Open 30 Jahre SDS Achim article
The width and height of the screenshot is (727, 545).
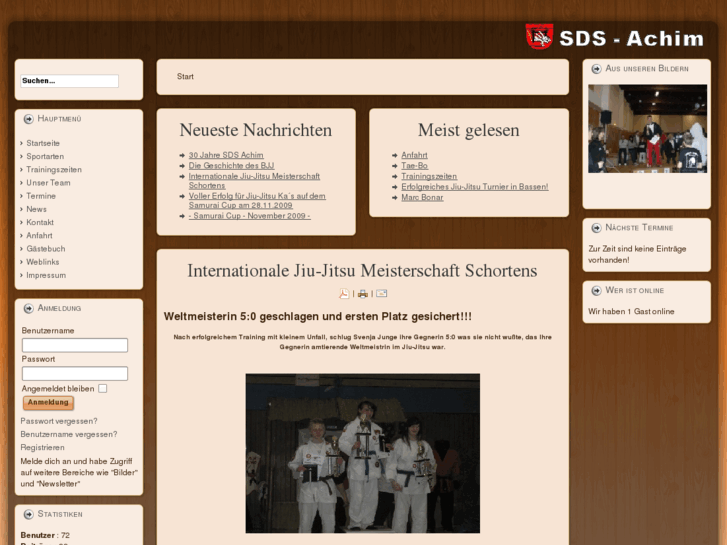(226, 155)
